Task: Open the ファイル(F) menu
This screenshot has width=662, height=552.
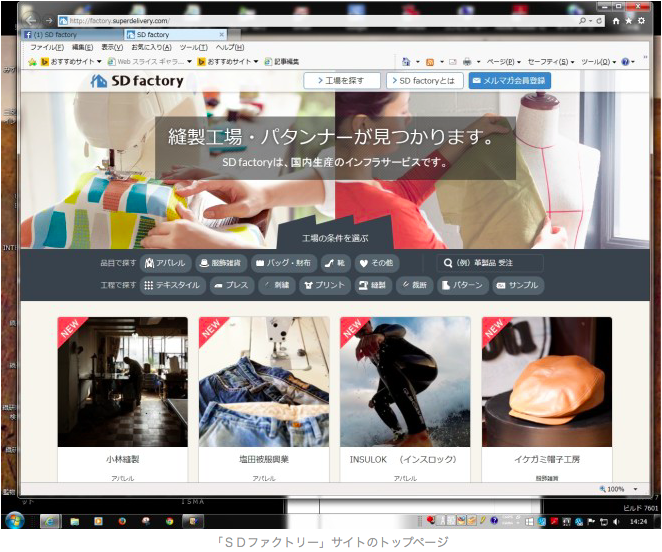Action: pyautogui.click(x=46, y=47)
